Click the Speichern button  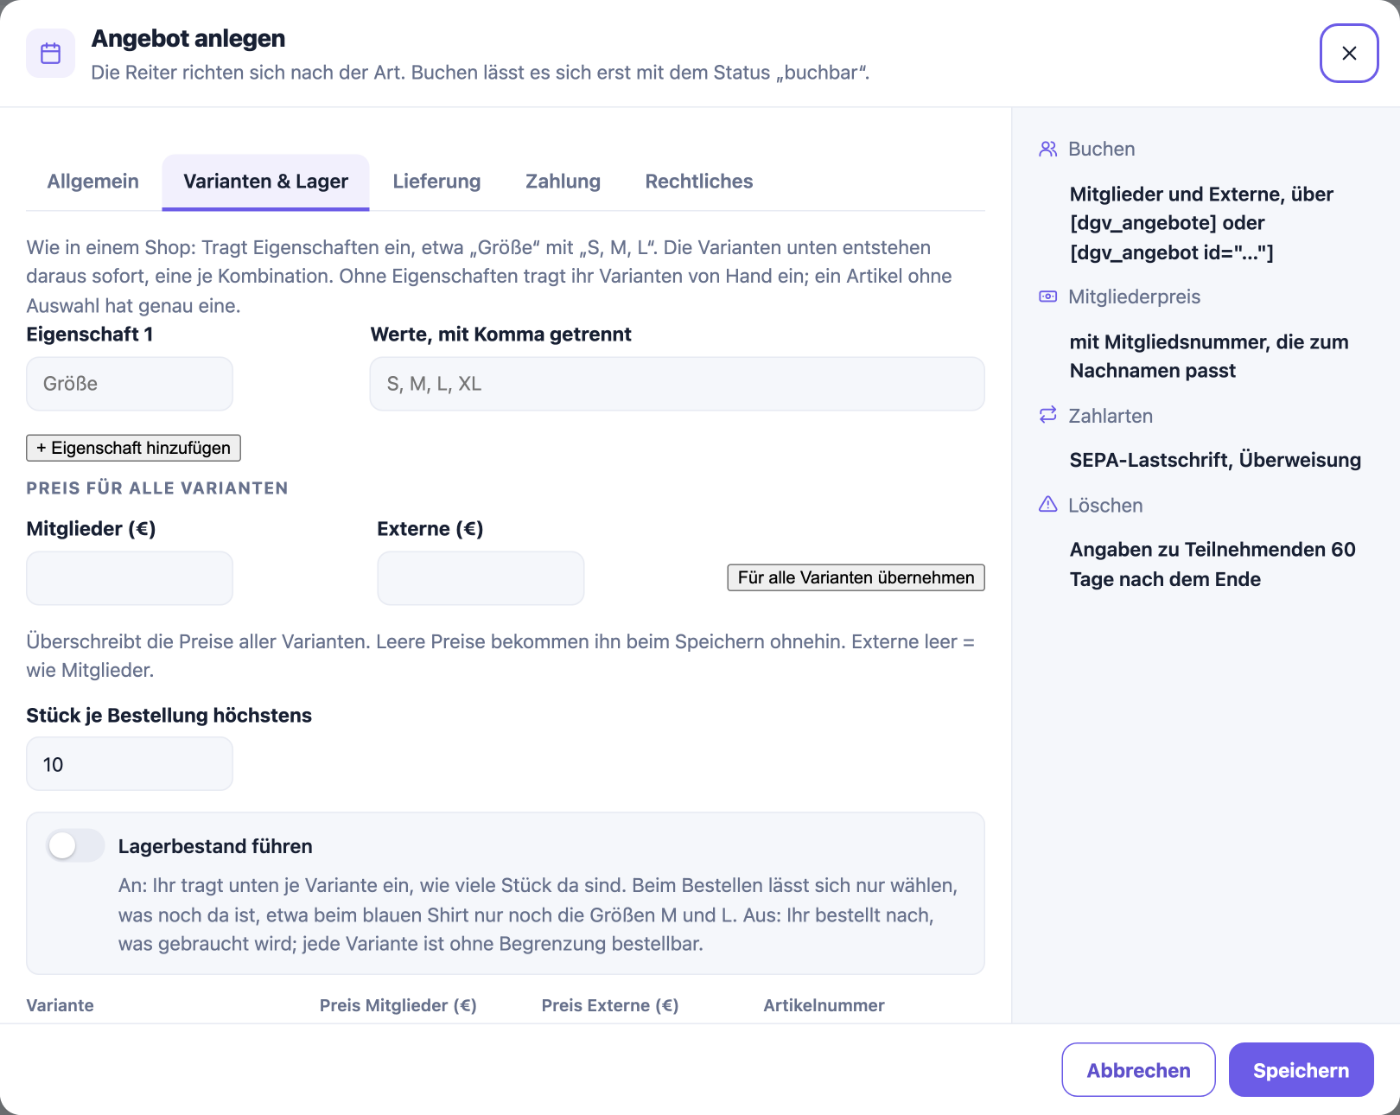click(x=1301, y=1070)
